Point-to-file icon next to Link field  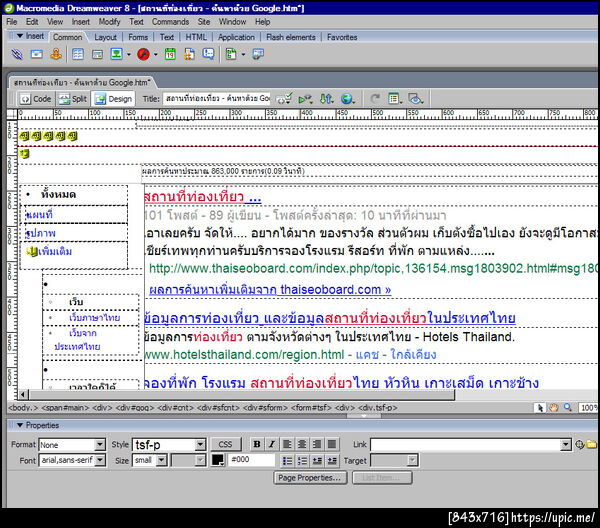point(580,445)
